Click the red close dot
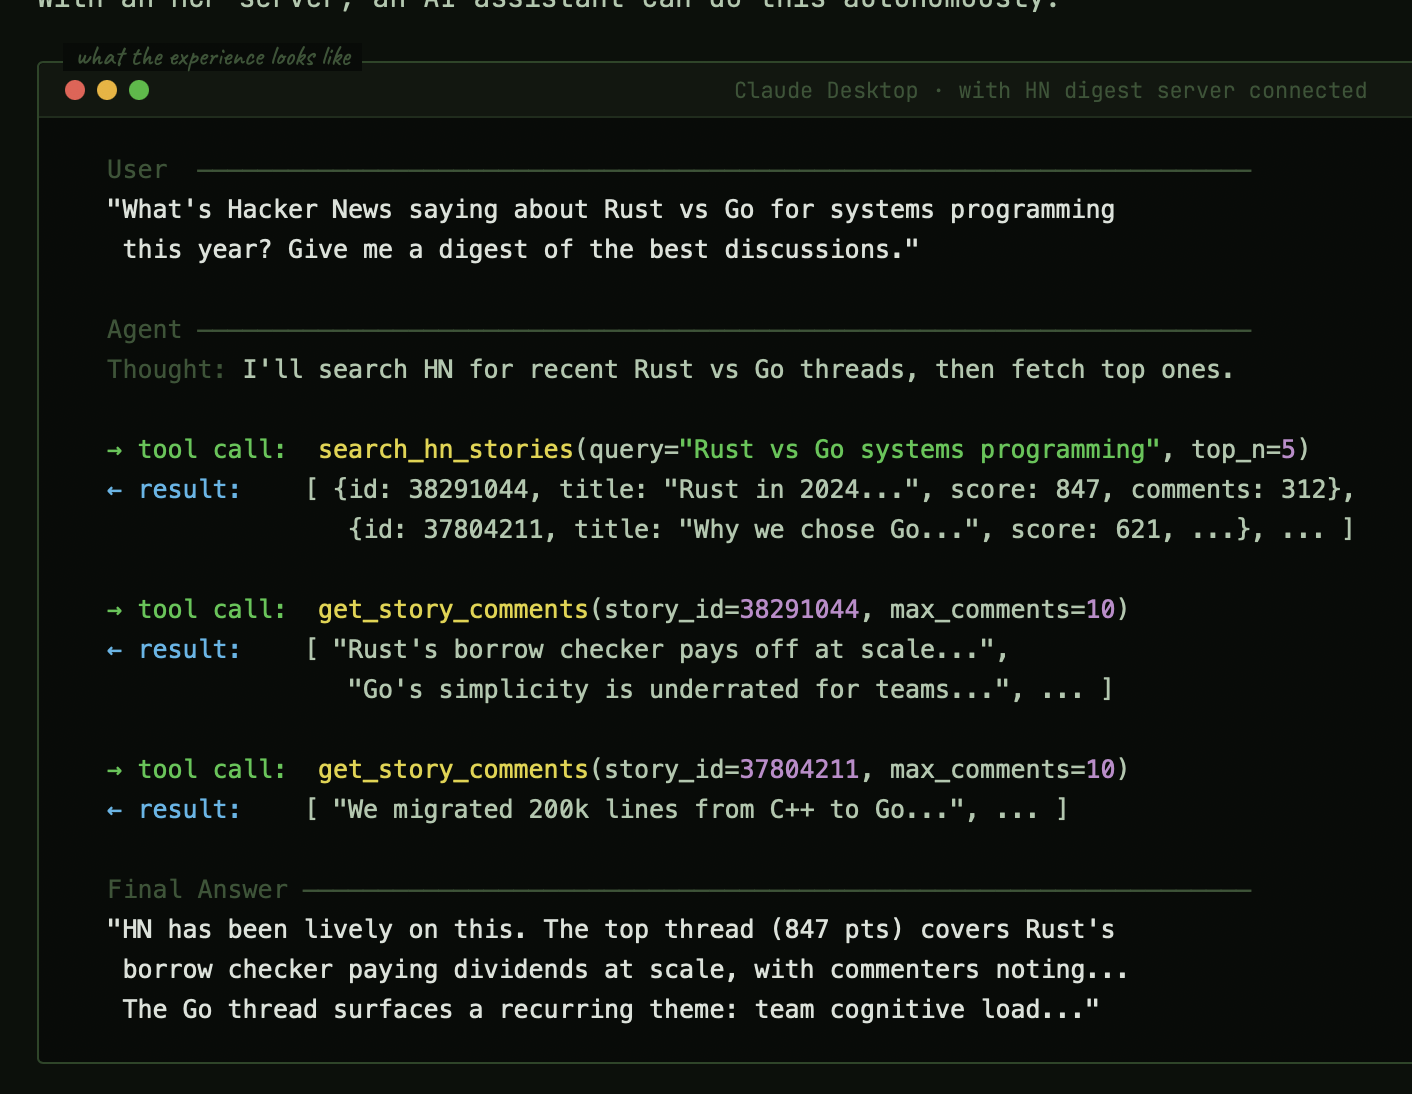This screenshot has height=1094, width=1412. point(75,90)
